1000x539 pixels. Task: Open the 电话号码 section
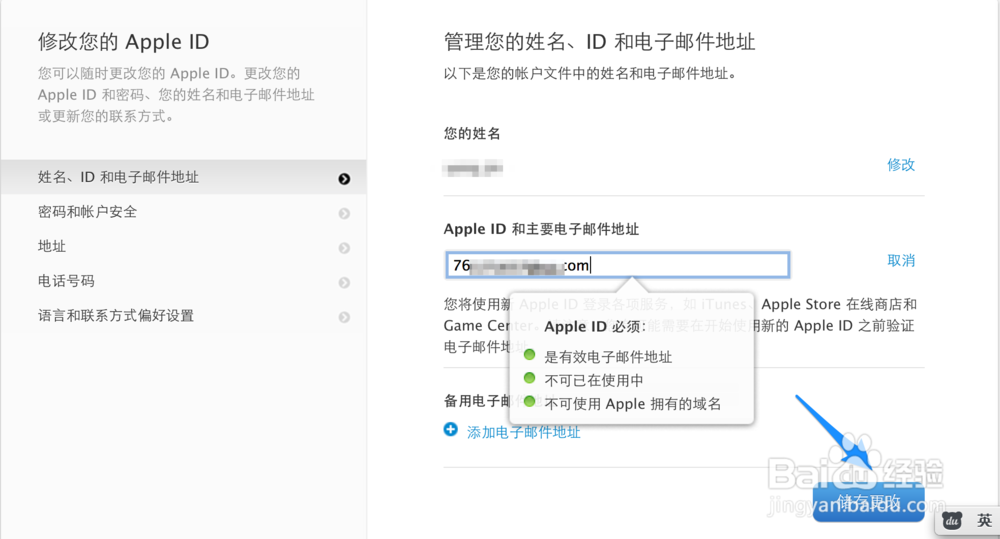[66, 281]
